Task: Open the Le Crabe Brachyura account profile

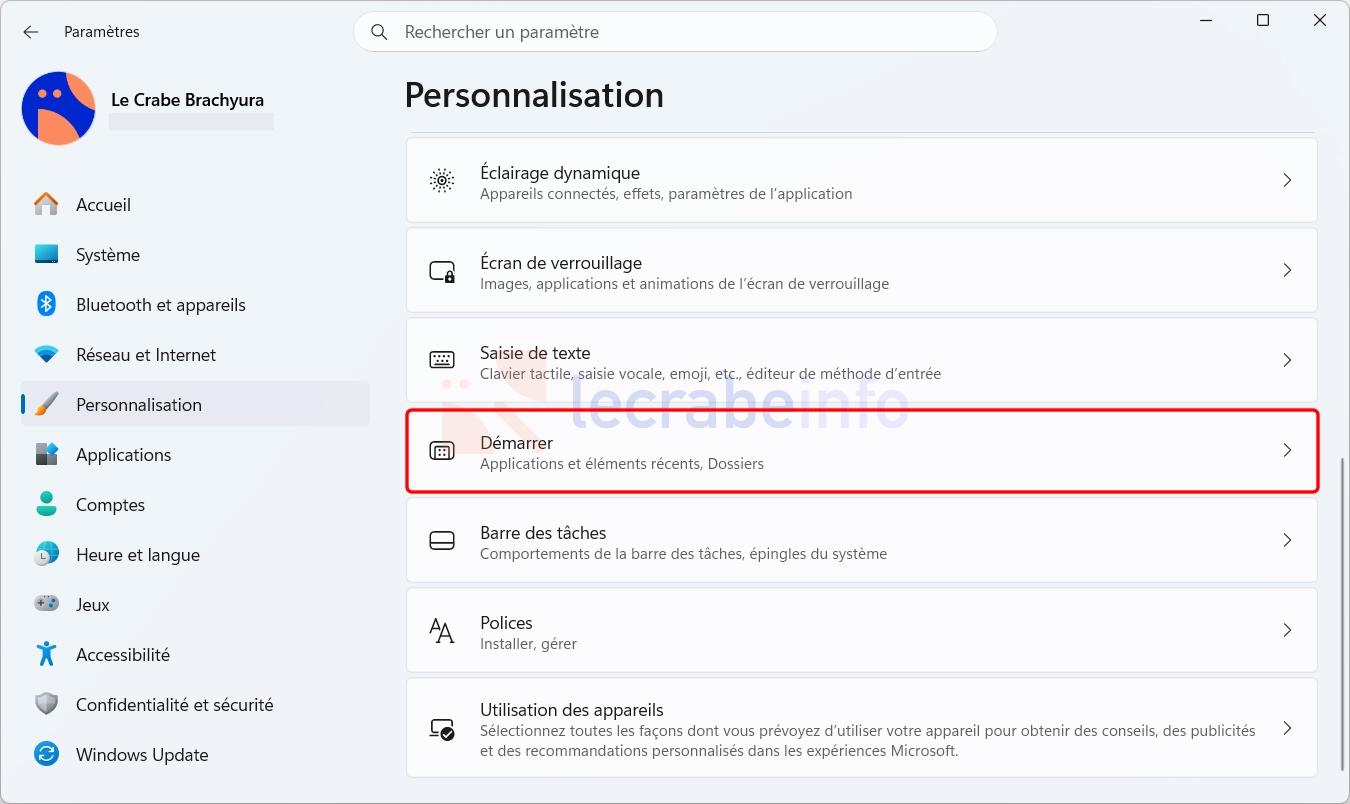Action: [148, 108]
